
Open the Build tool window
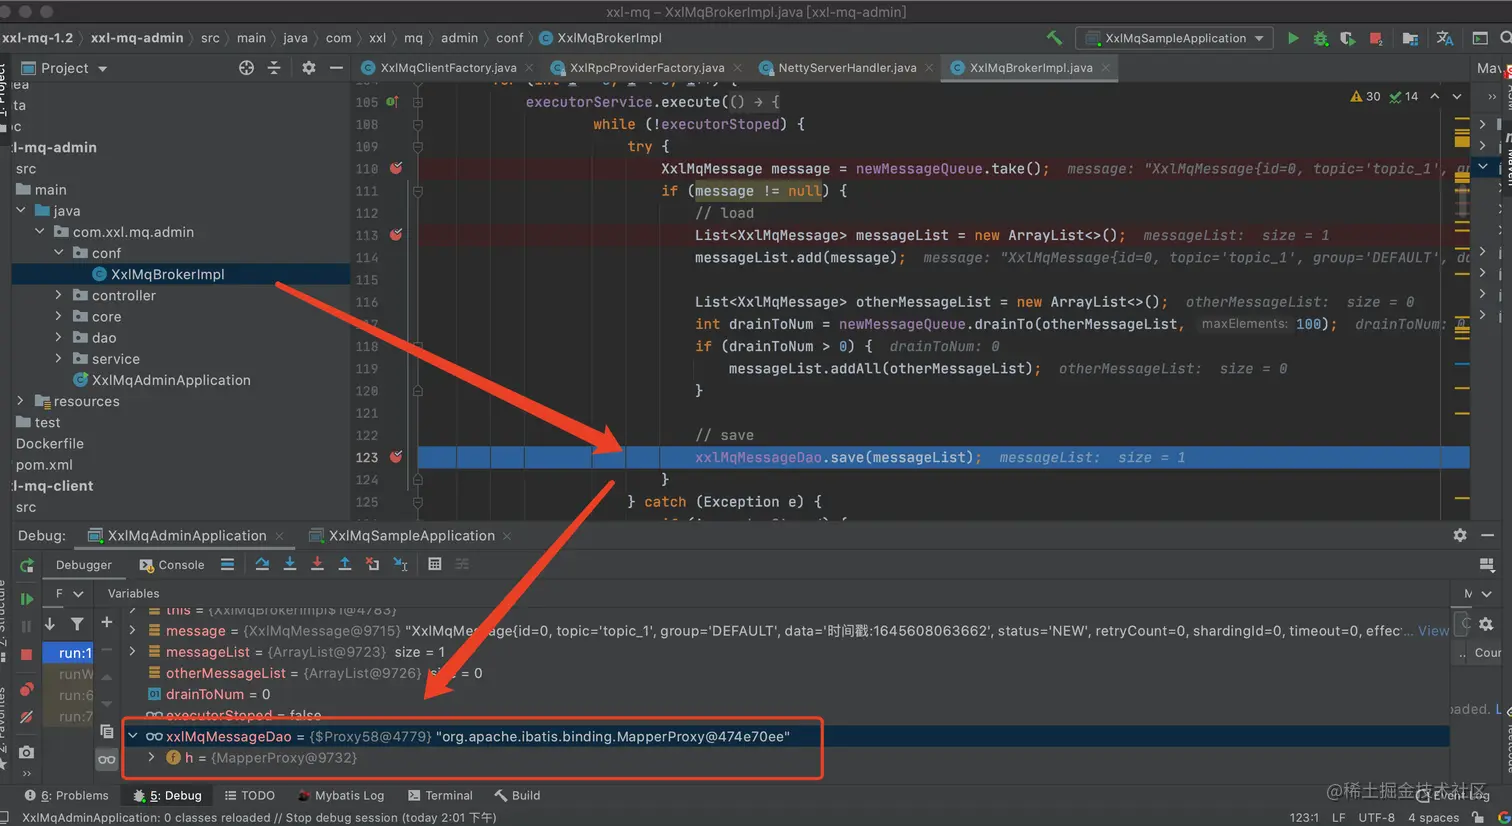[x=517, y=795]
